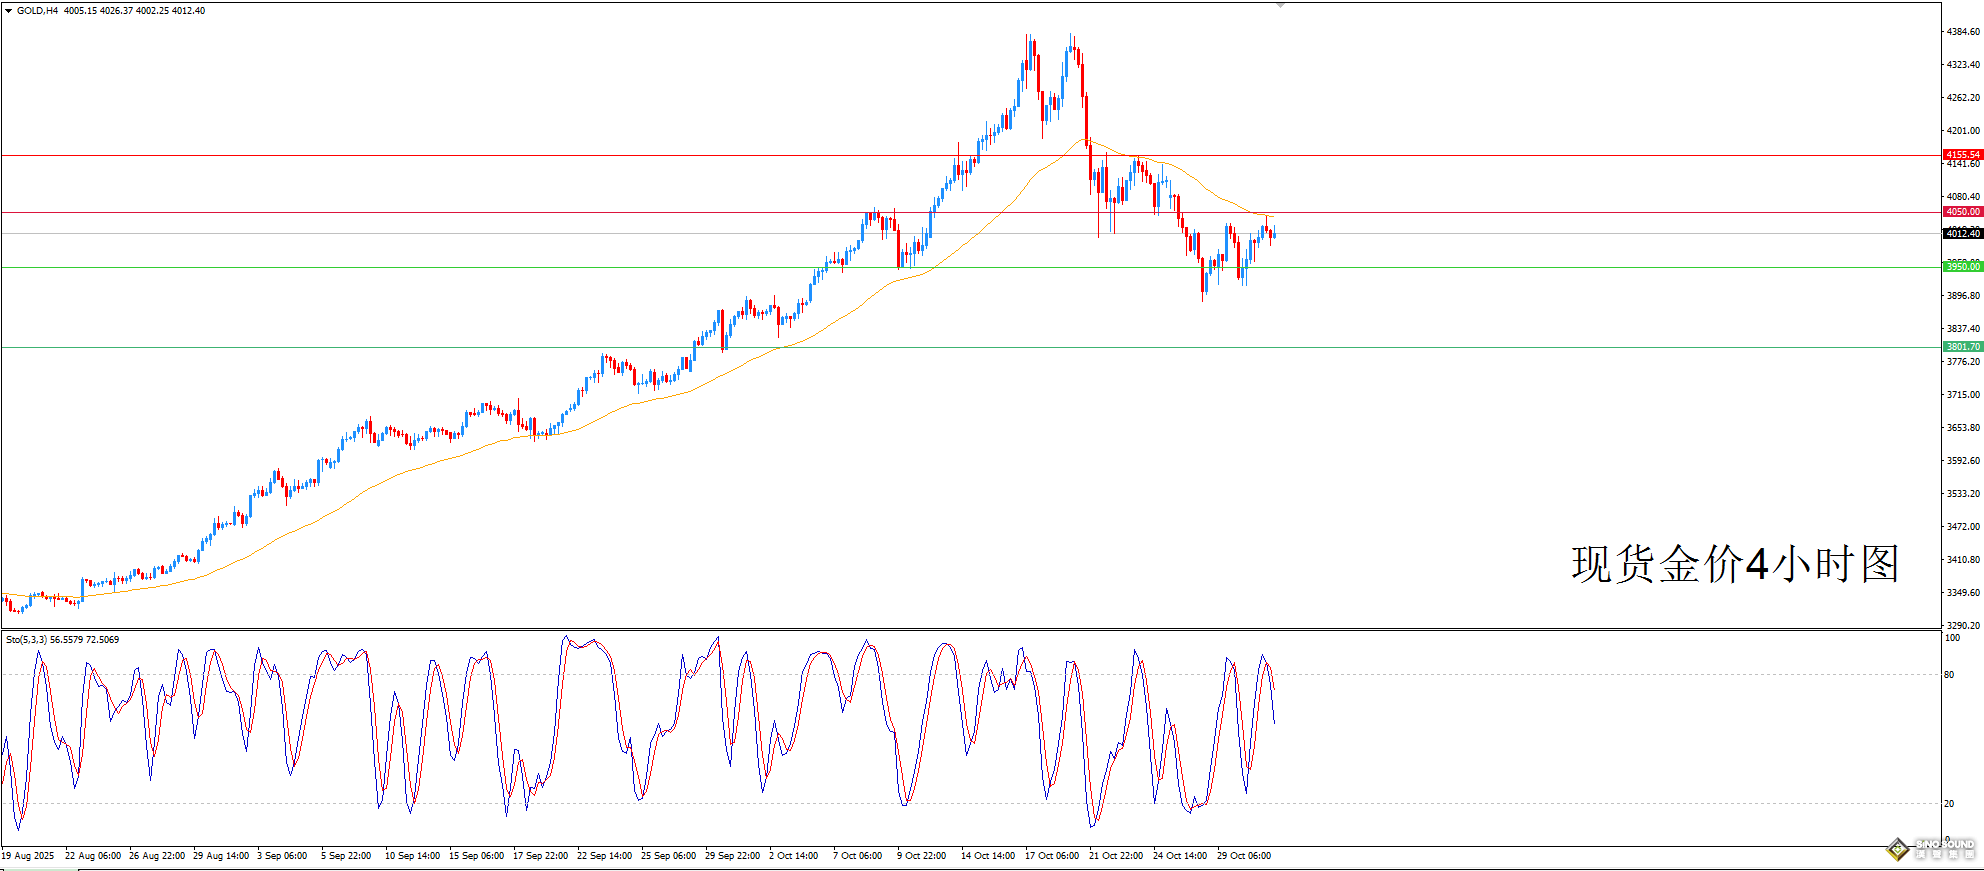Select the green 3950.00 price level tag
The height and width of the screenshot is (871, 1984).
coord(1962,267)
